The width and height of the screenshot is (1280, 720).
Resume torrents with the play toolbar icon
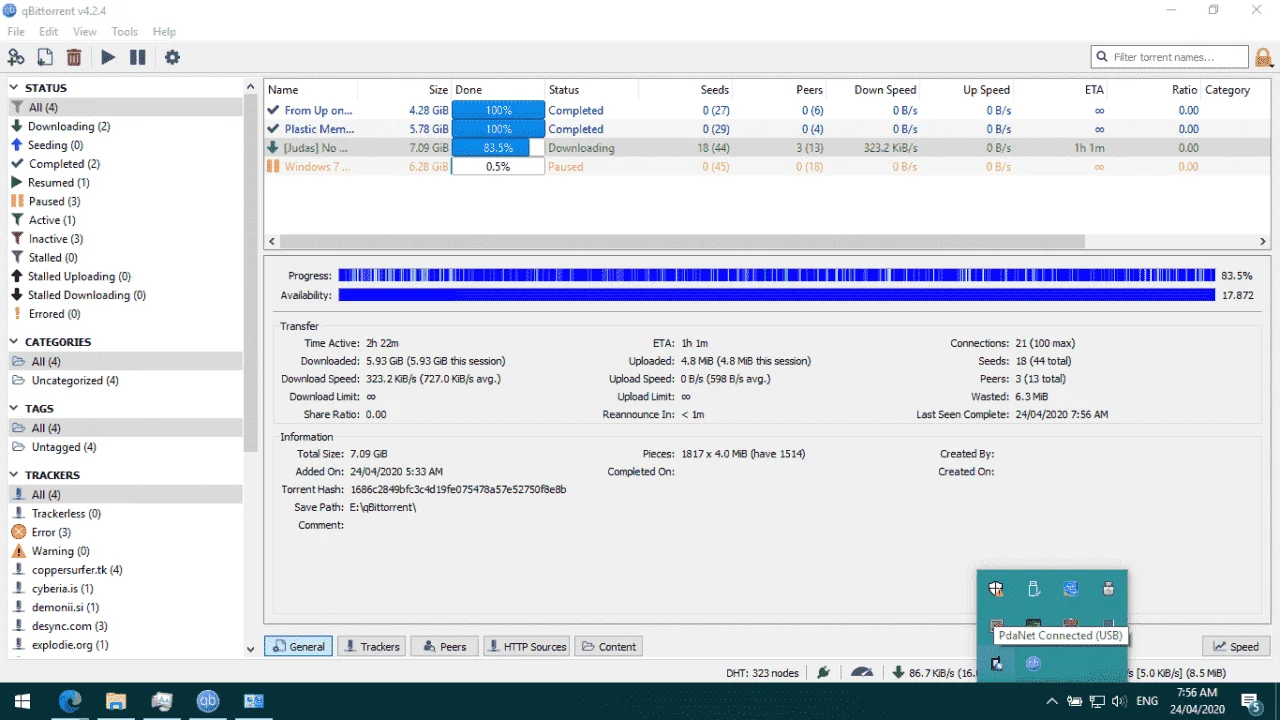pyautogui.click(x=108, y=58)
